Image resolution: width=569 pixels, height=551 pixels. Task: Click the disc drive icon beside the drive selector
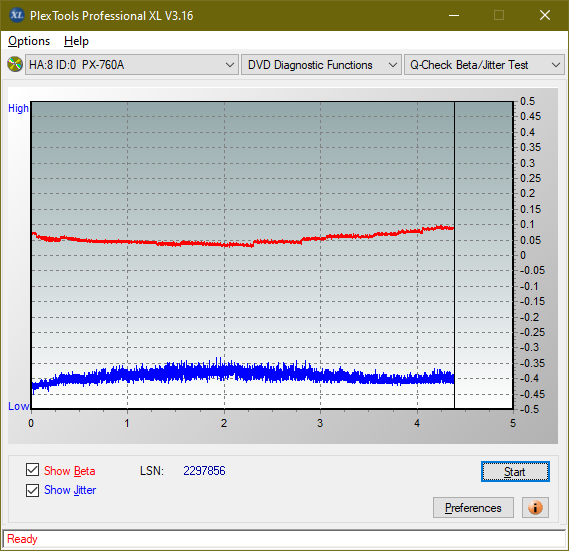point(15,65)
